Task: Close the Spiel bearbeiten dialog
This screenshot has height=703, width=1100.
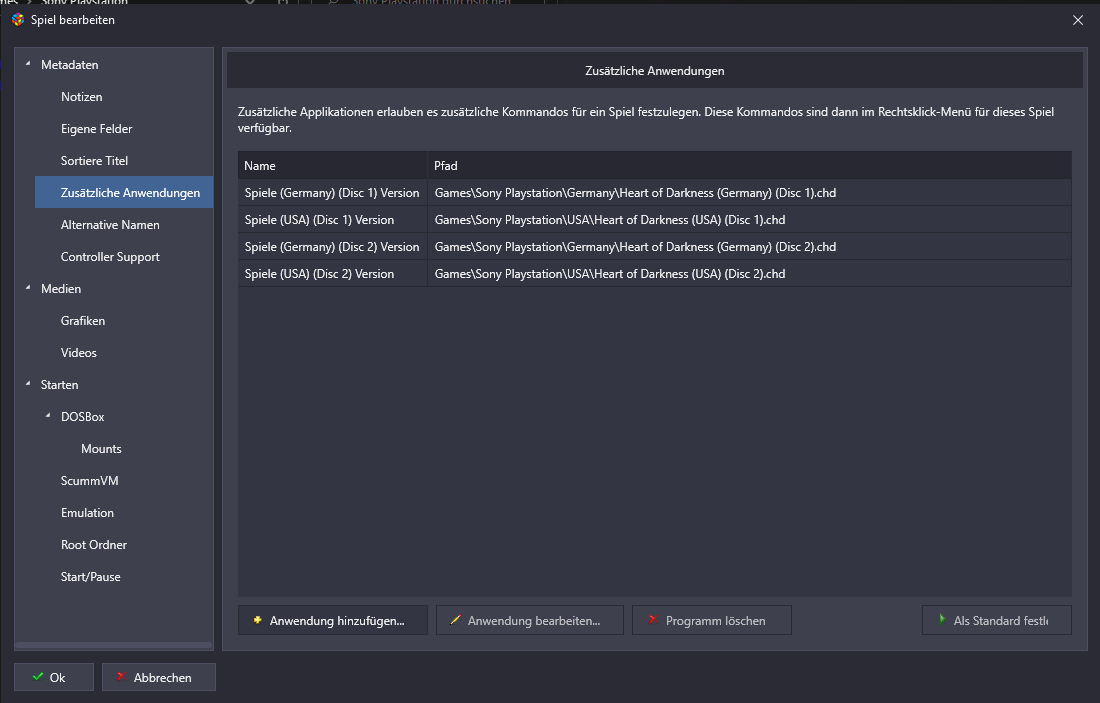Action: tap(1078, 20)
